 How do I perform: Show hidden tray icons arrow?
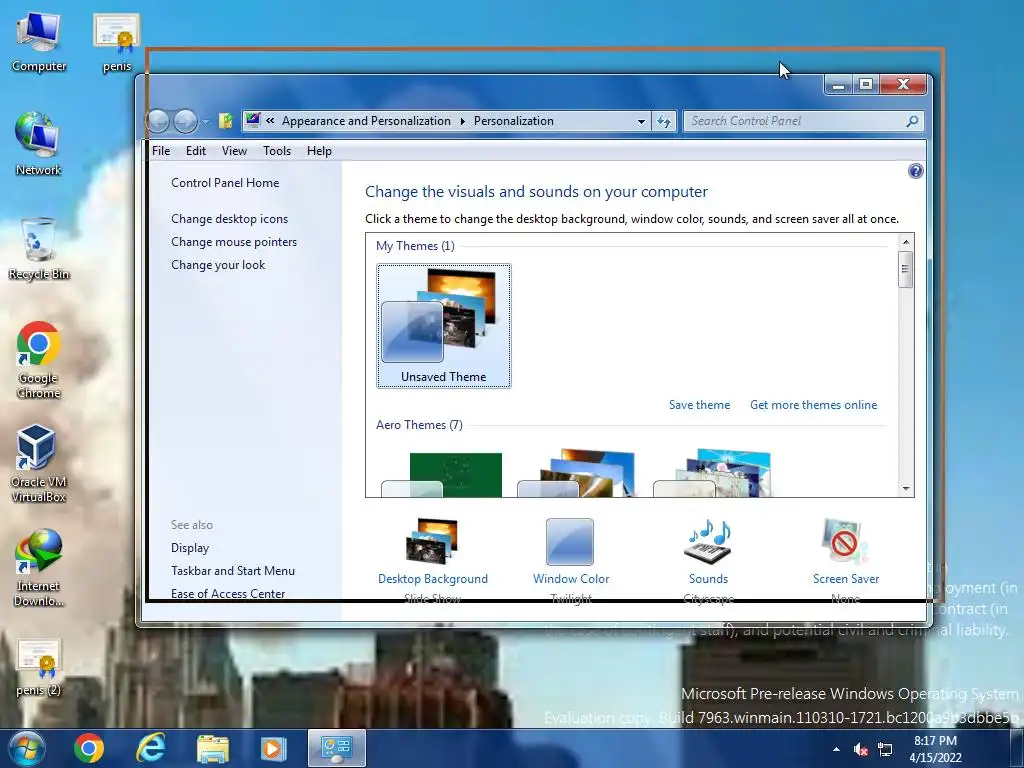(x=837, y=749)
